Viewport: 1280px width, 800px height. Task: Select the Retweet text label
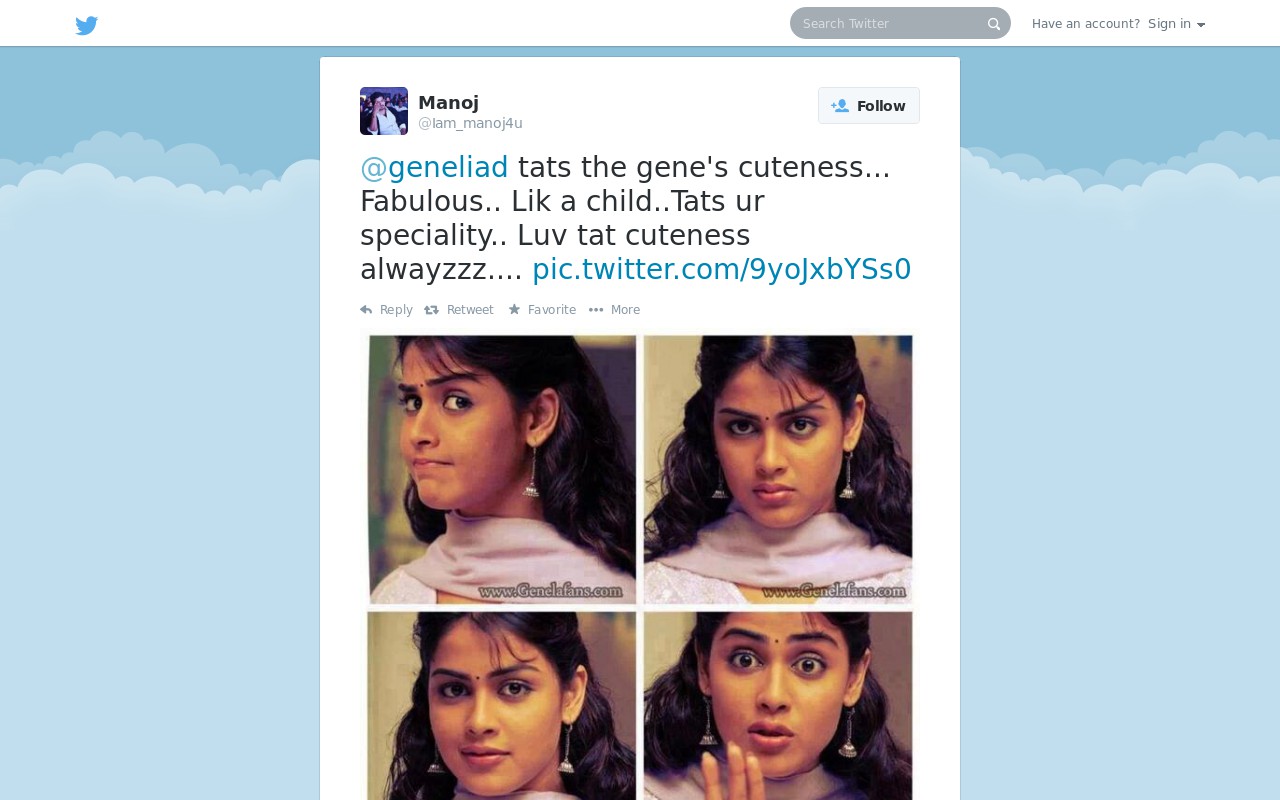coord(470,310)
